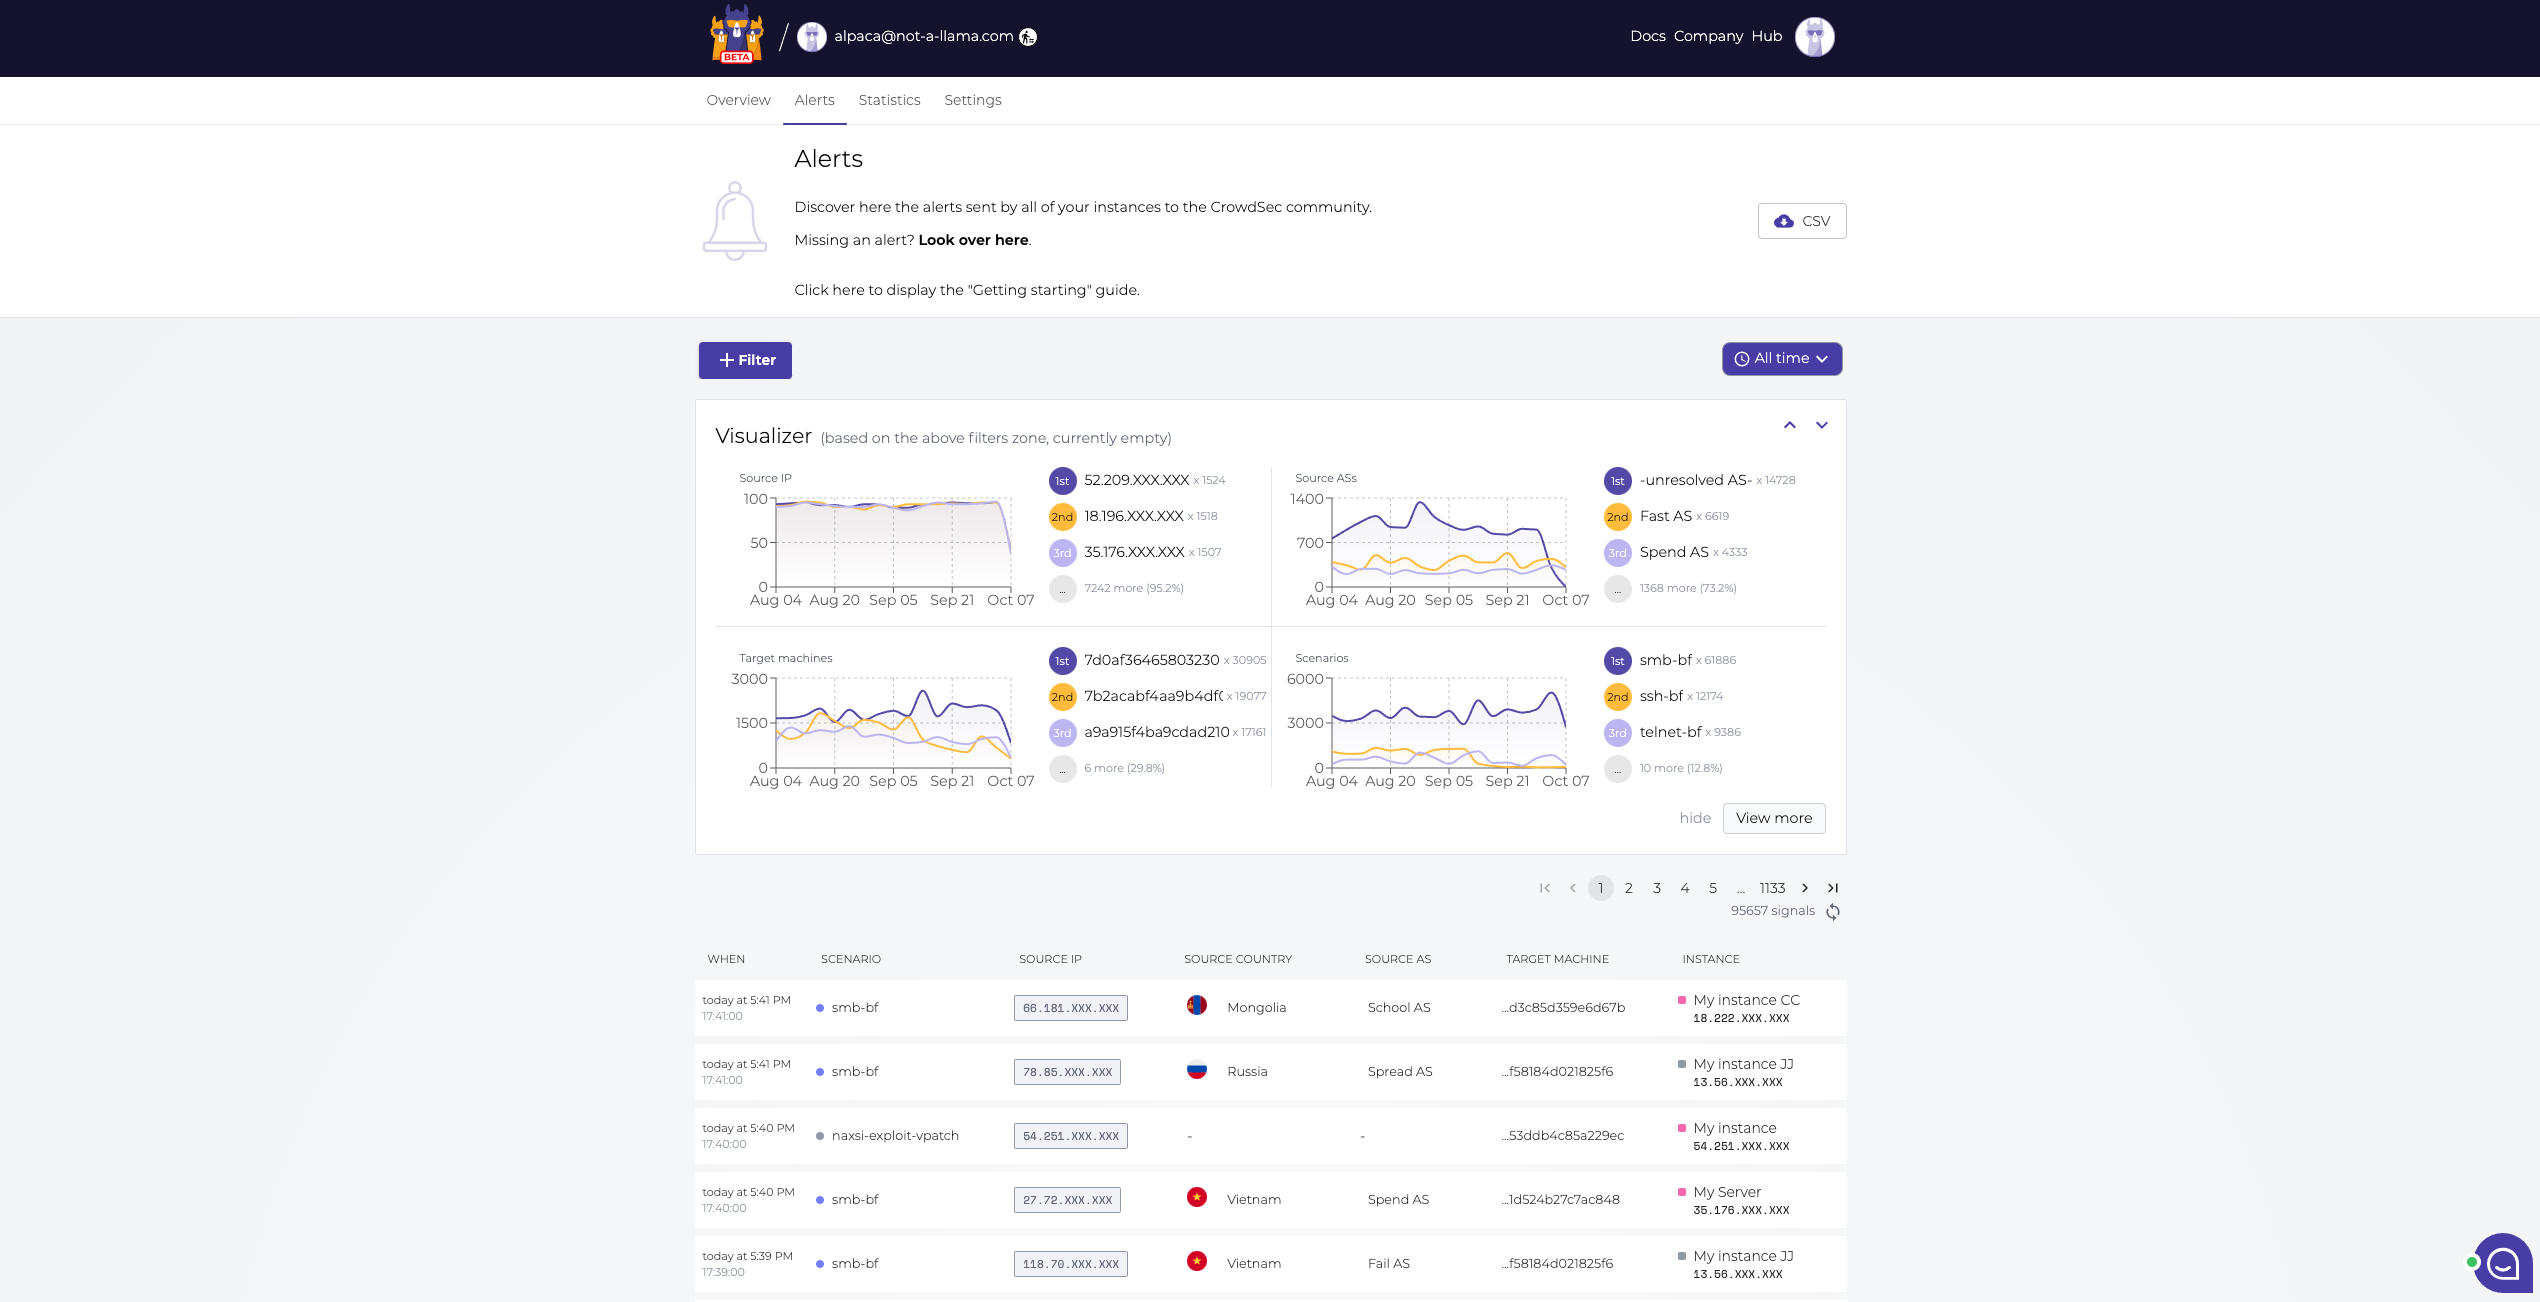Add a new Filter

[x=745, y=360]
